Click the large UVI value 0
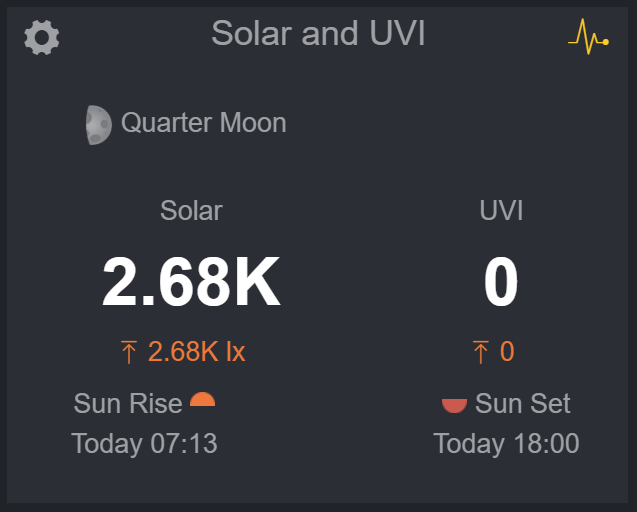637x512 pixels. click(501, 283)
